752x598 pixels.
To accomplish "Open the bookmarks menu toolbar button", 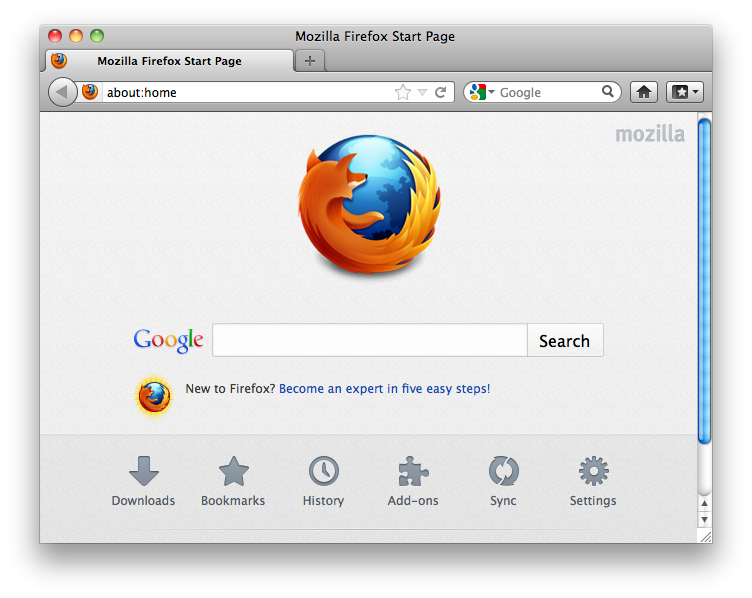I will coord(684,92).
